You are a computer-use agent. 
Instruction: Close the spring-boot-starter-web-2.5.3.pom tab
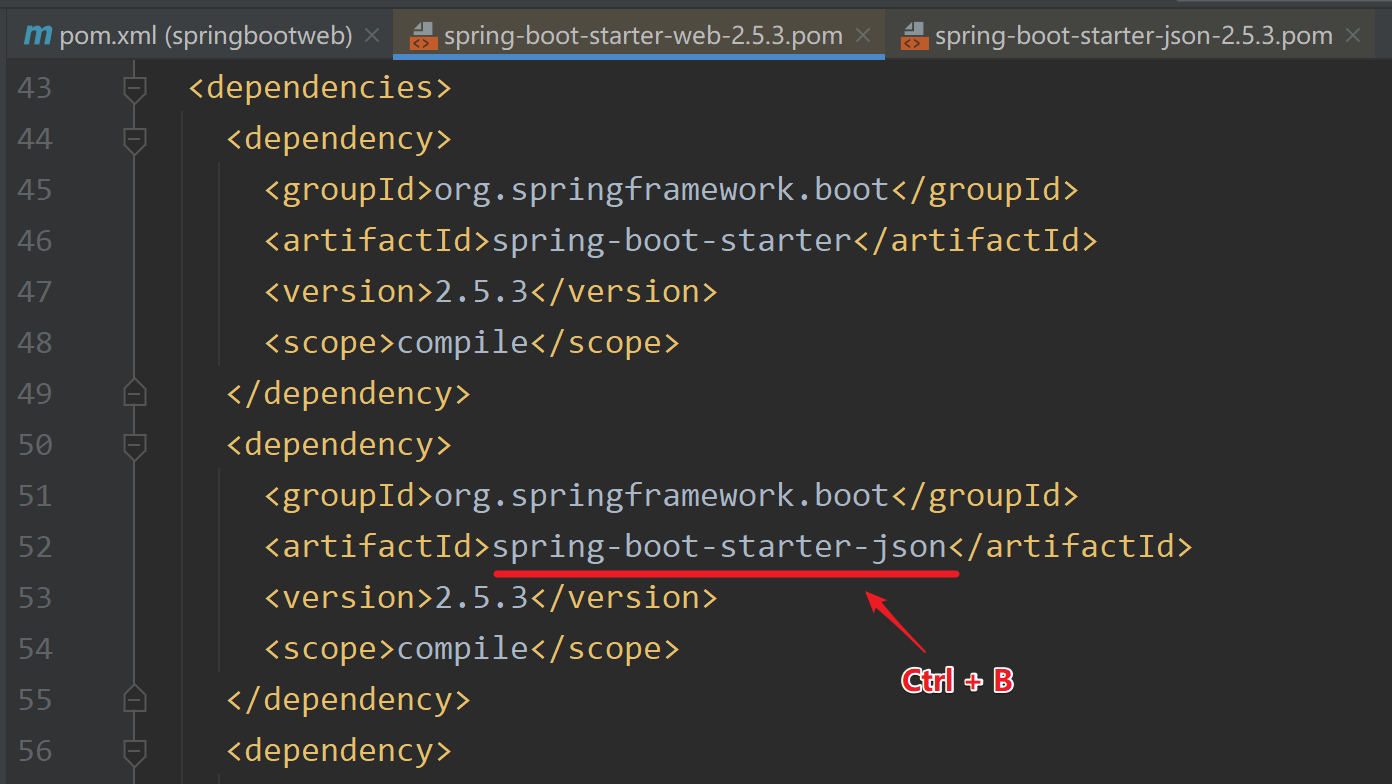(x=862, y=36)
